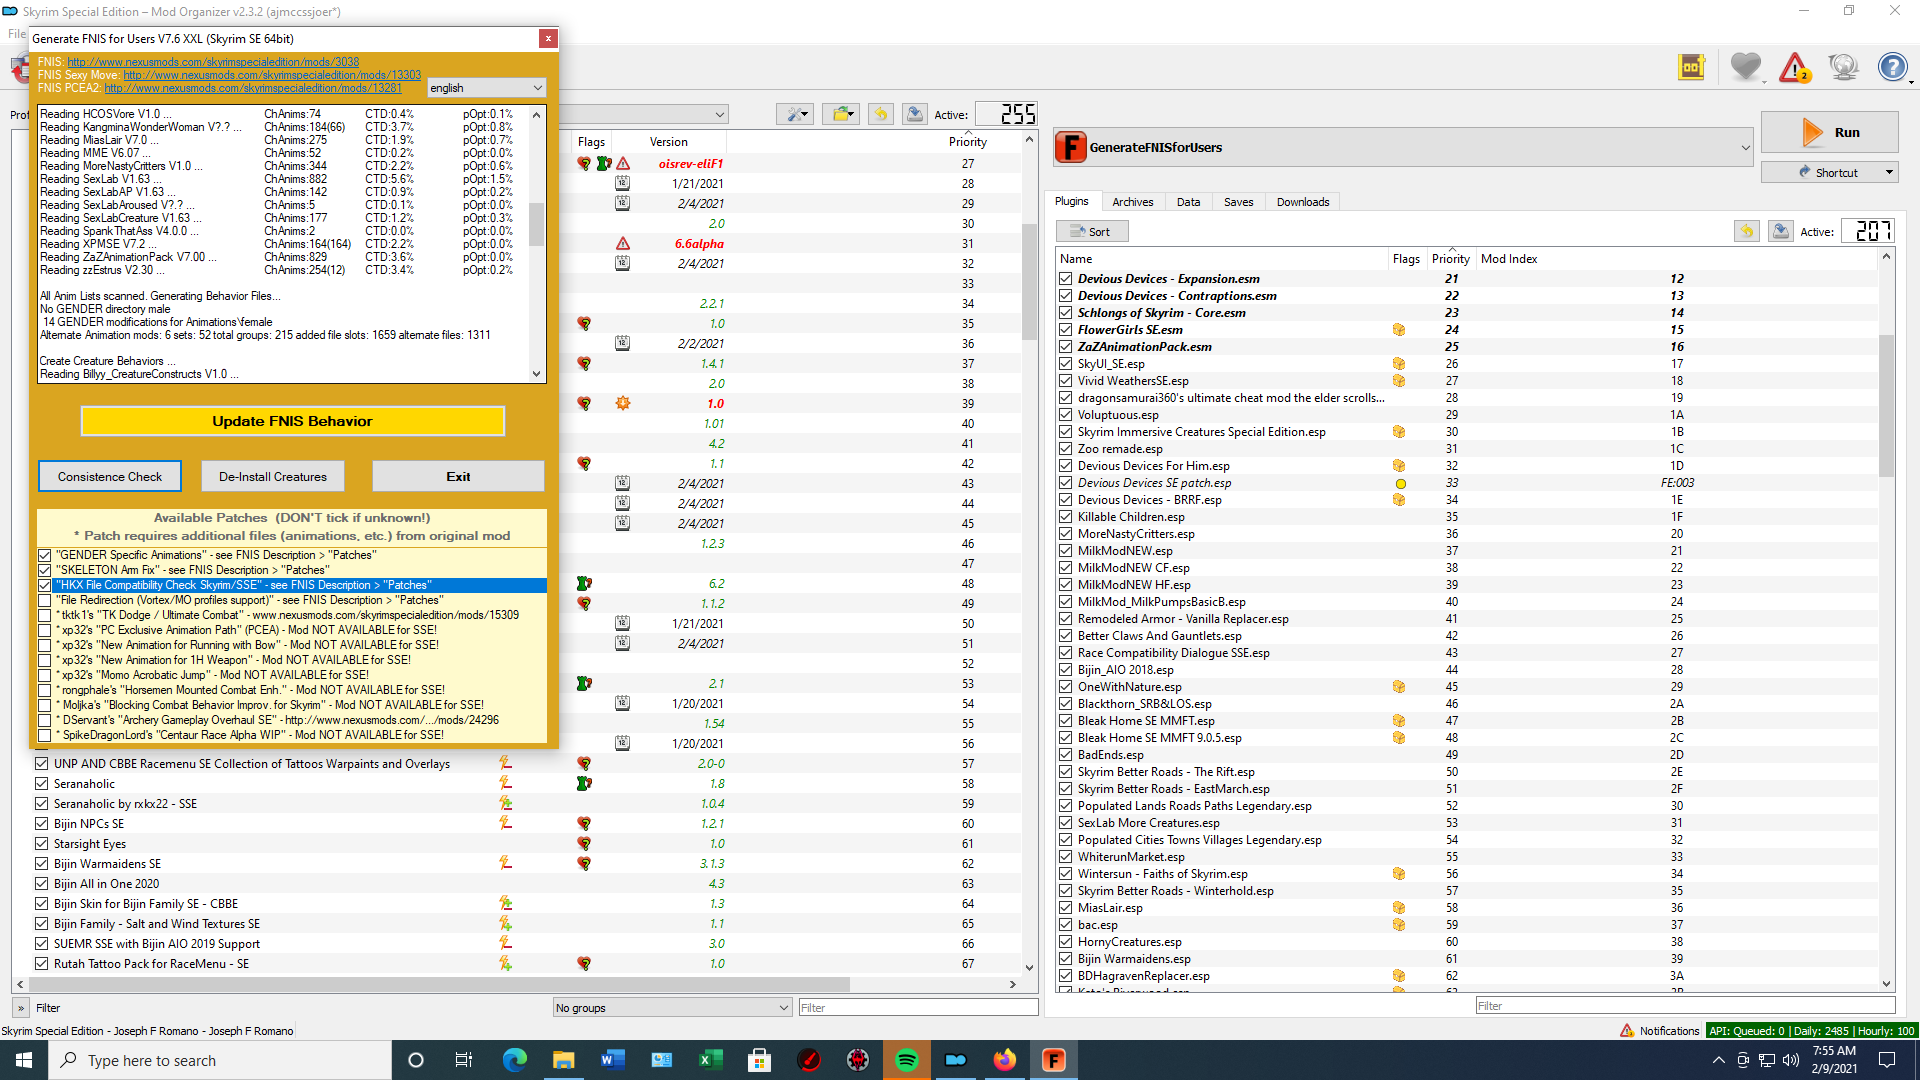Open File Explorer from the taskbar
This screenshot has width=1920, height=1080.
click(x=564, y=1060)
